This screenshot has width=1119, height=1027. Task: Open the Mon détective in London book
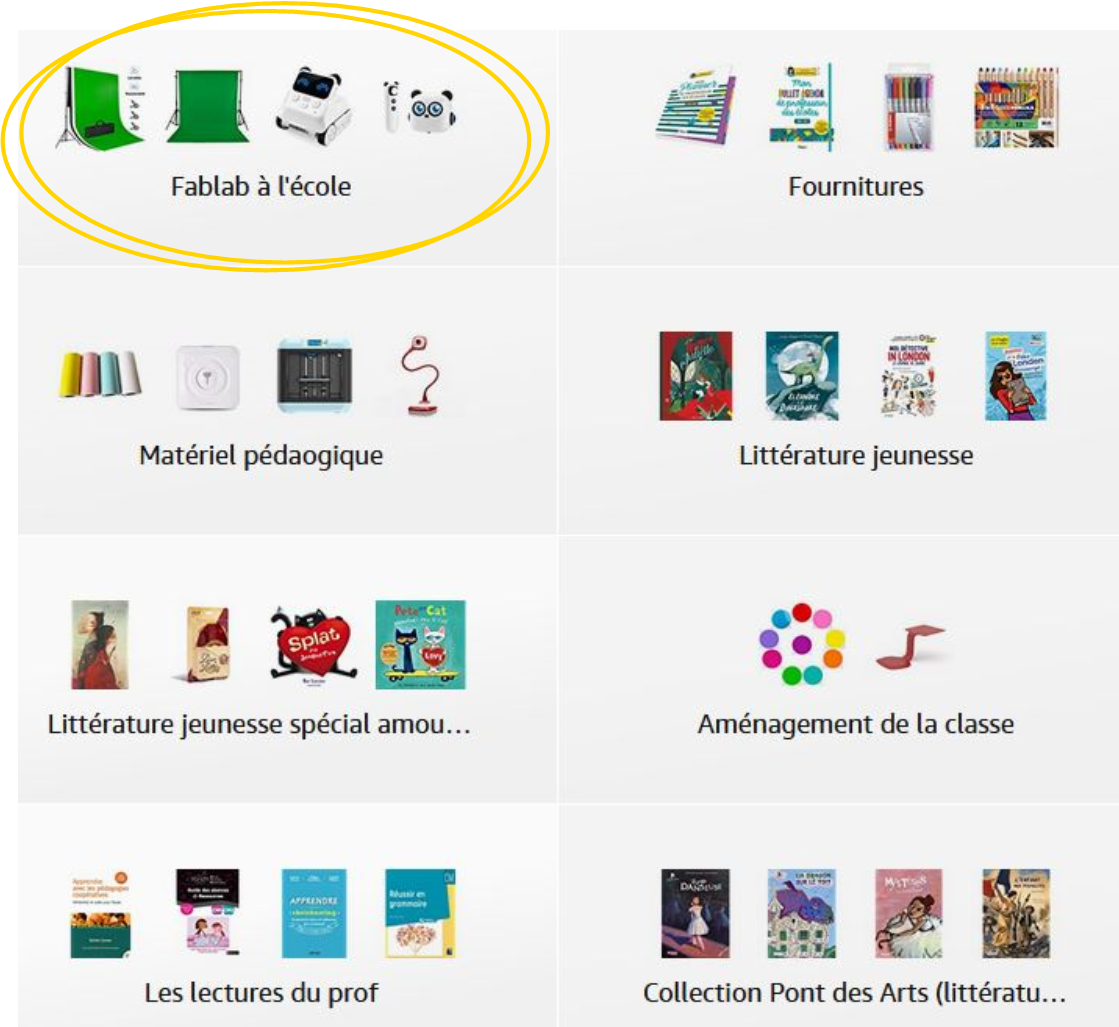coord(908,375)
